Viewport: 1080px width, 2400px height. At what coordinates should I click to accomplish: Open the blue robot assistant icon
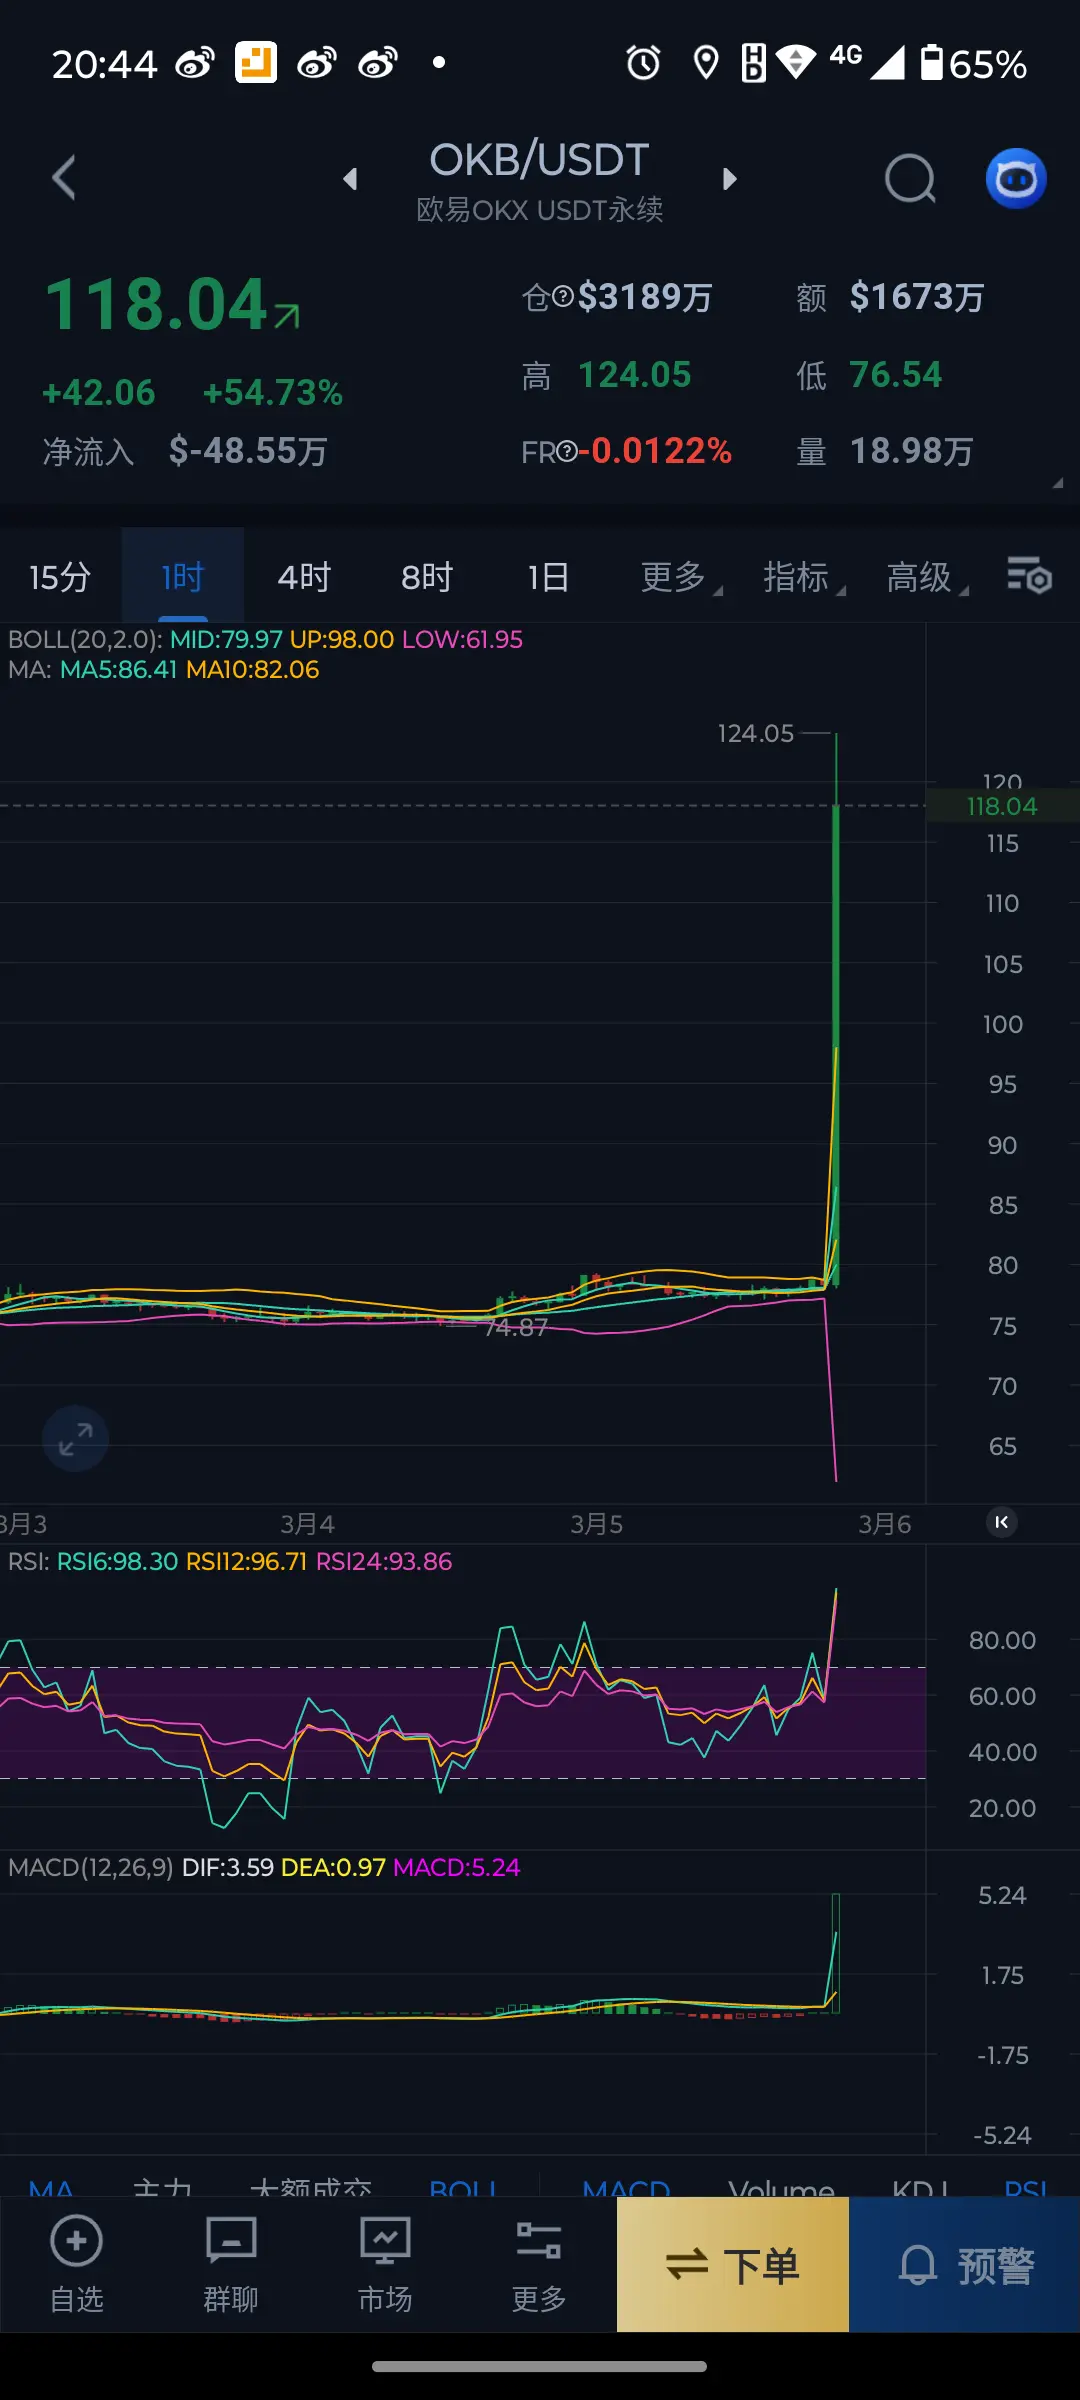1016,179
